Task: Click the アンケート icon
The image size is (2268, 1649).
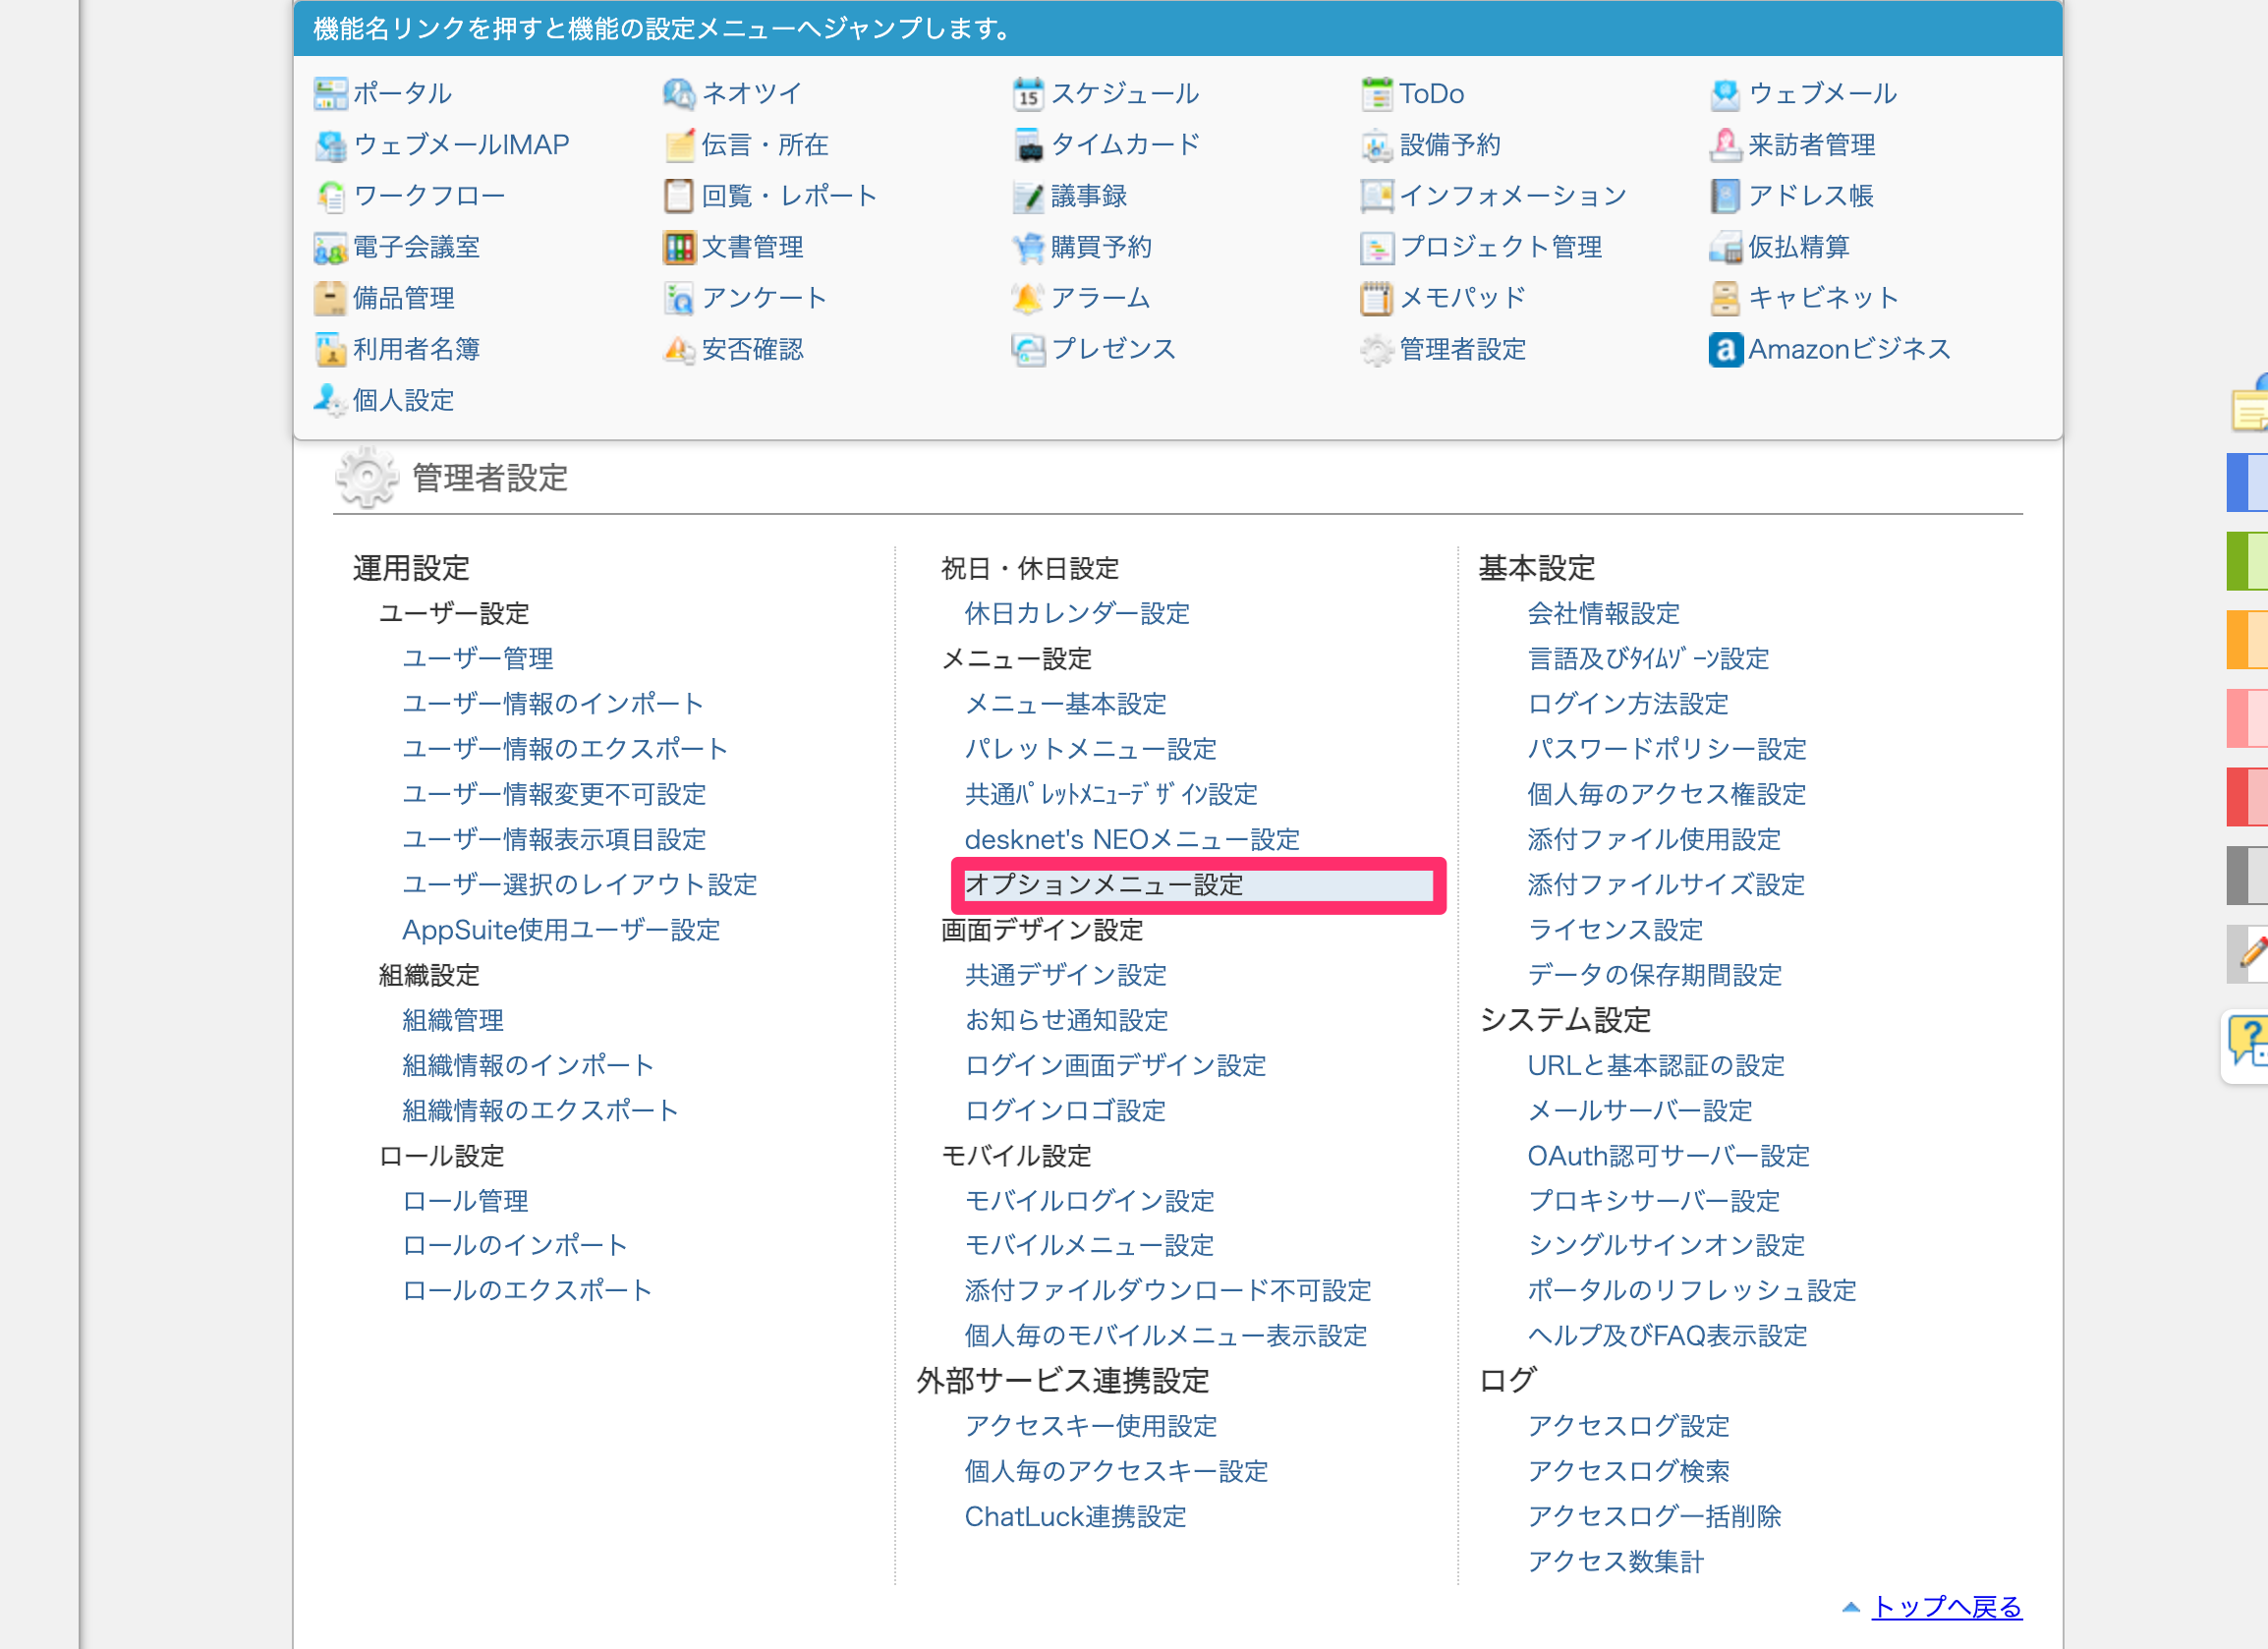Action: tap(679, 298)
